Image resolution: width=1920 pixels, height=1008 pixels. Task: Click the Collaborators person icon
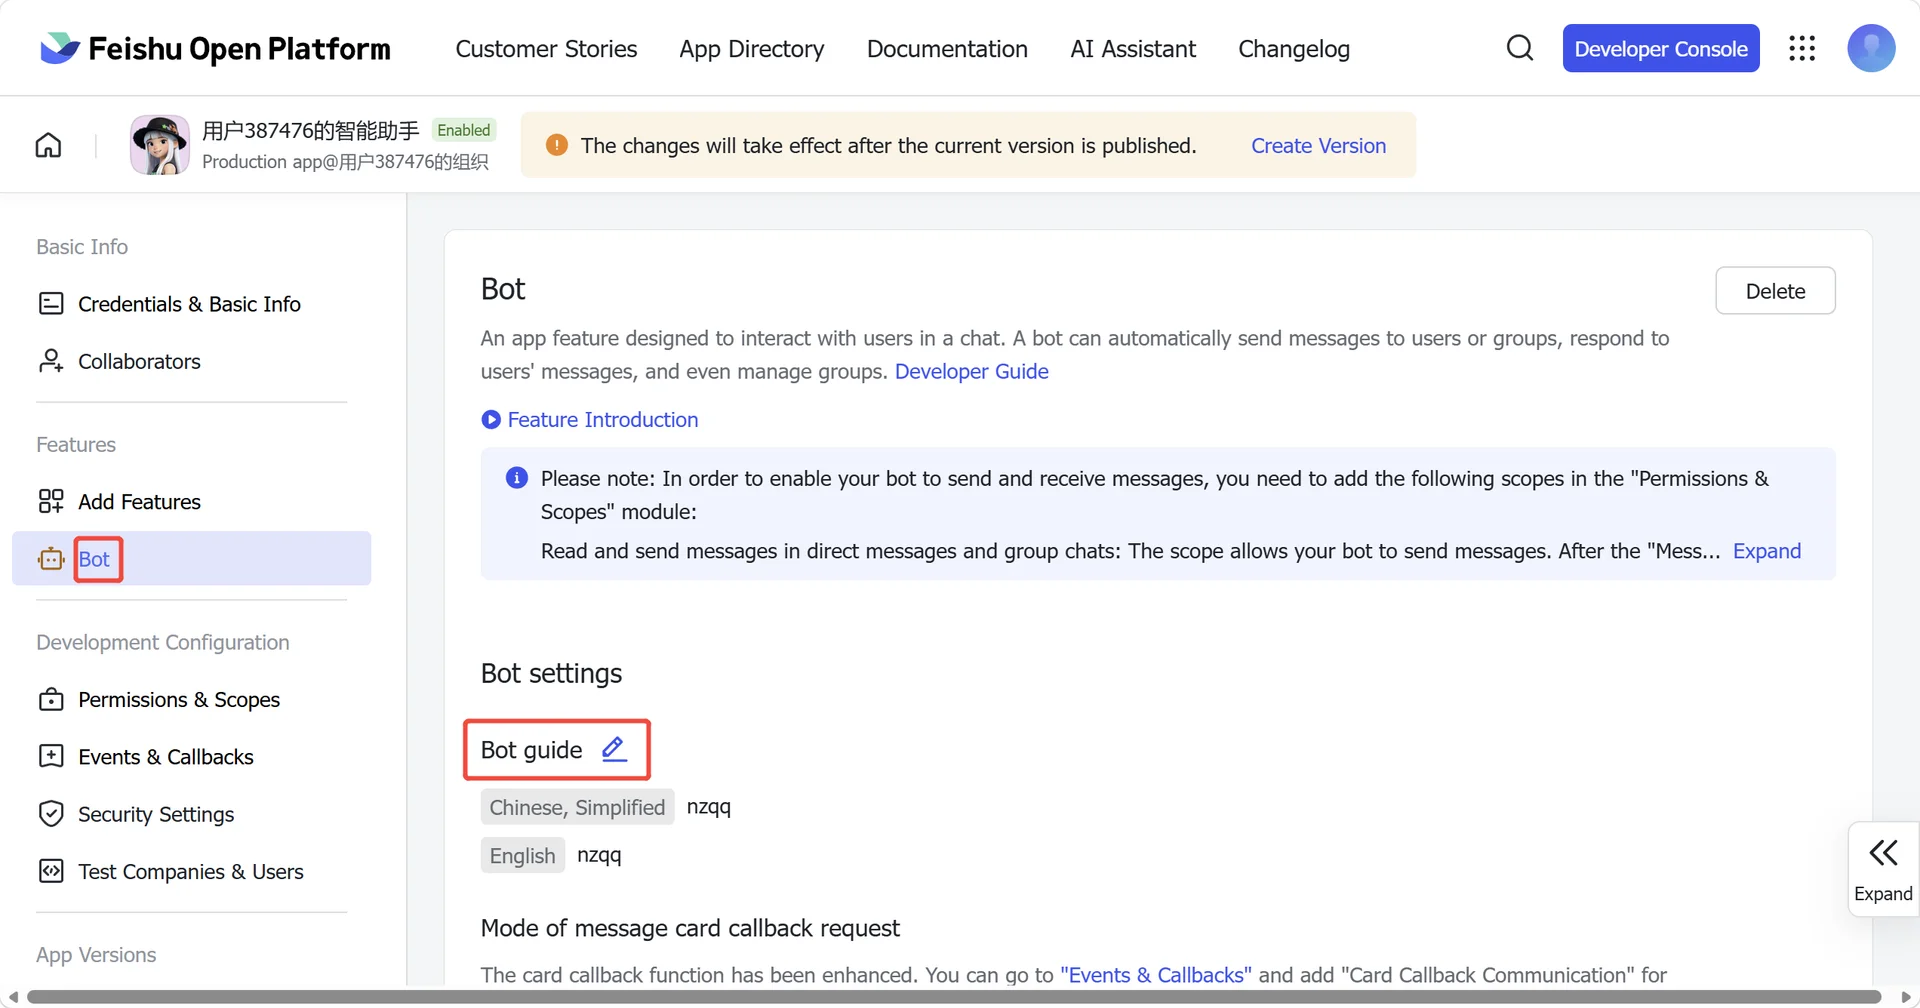pos(51,361)
